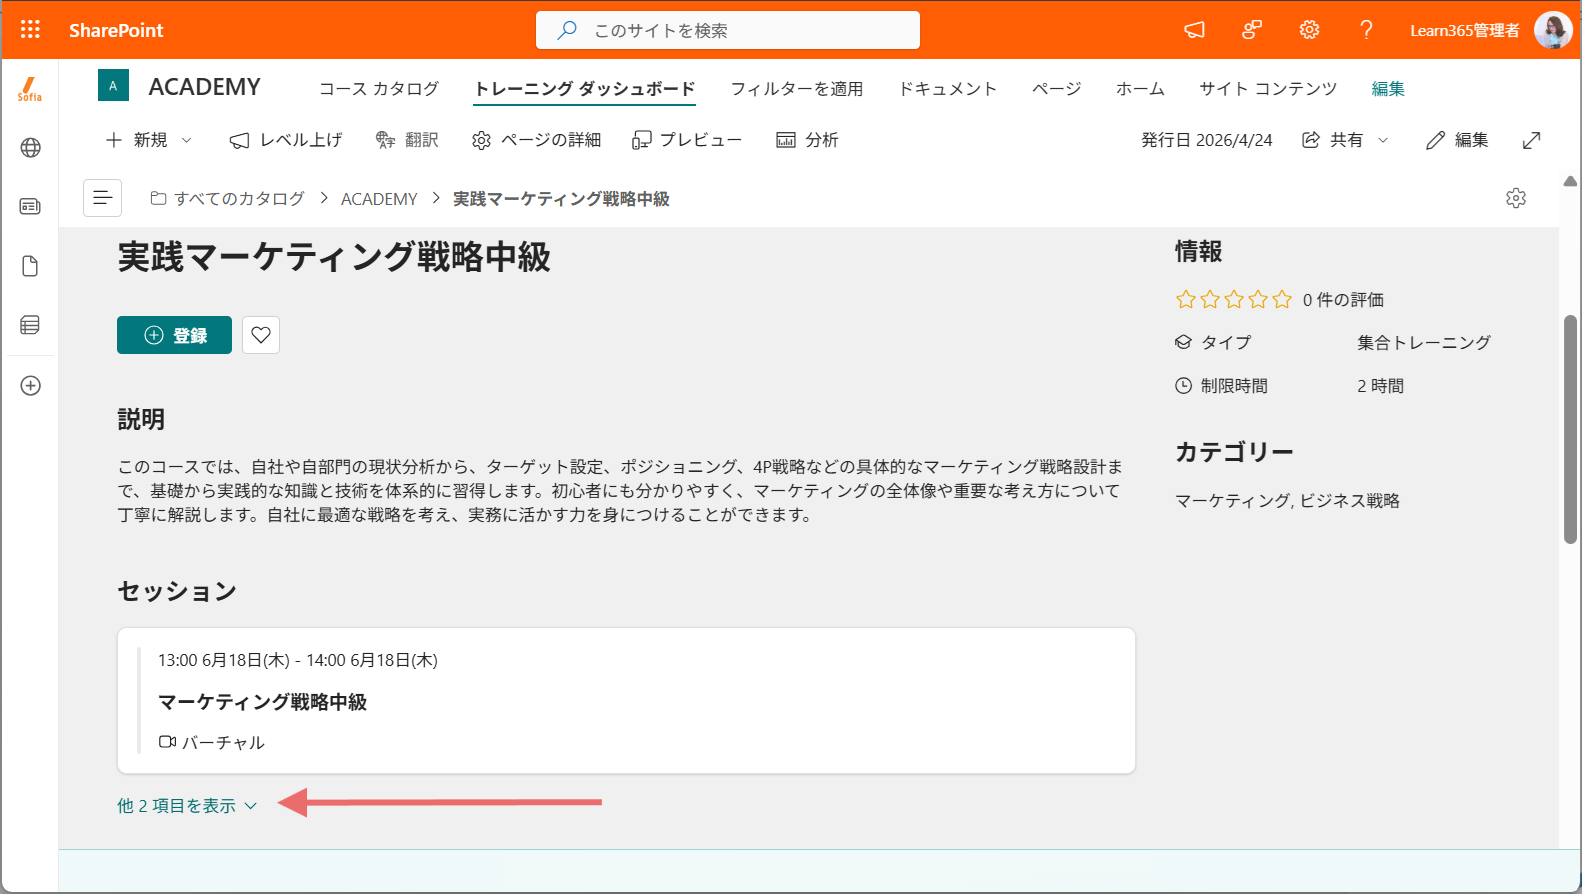Open the Learn365 admin profile picture
This screenshot has height=894, width=1582.
point(1553,30)
